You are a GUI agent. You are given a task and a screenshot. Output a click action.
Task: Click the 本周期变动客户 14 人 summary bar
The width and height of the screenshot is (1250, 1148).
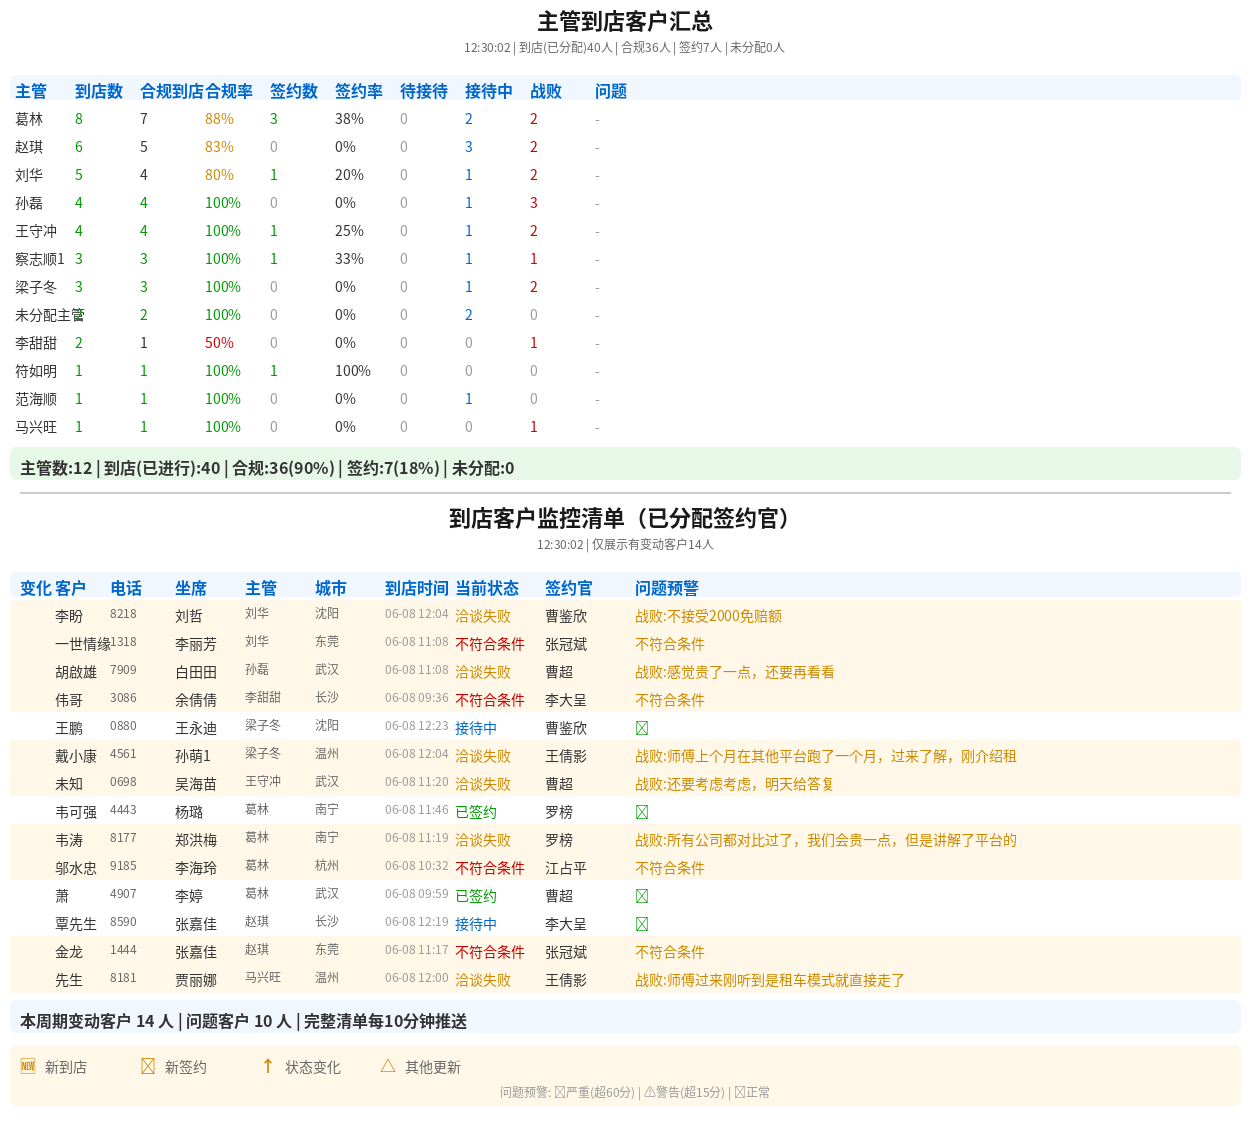tap(625, 1018)
